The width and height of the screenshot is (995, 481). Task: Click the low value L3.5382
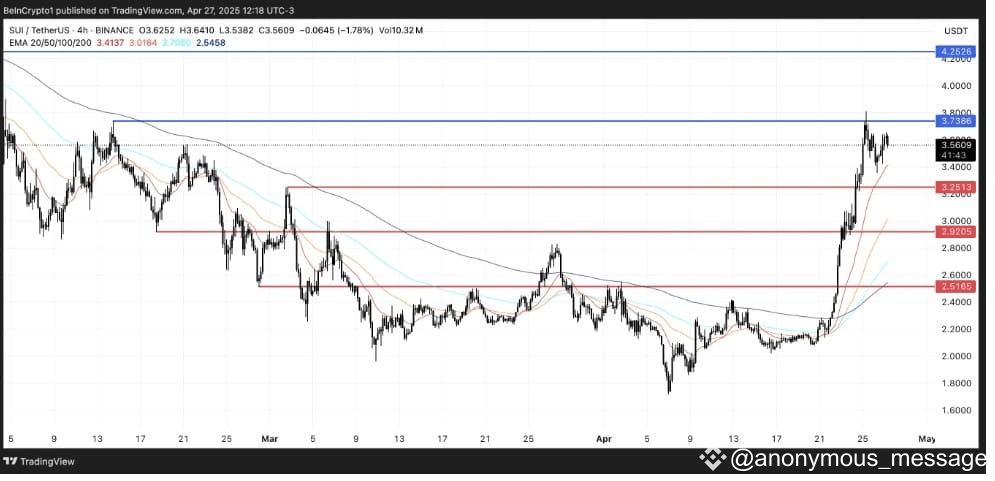pyautogui.click(x=238, y=30)
